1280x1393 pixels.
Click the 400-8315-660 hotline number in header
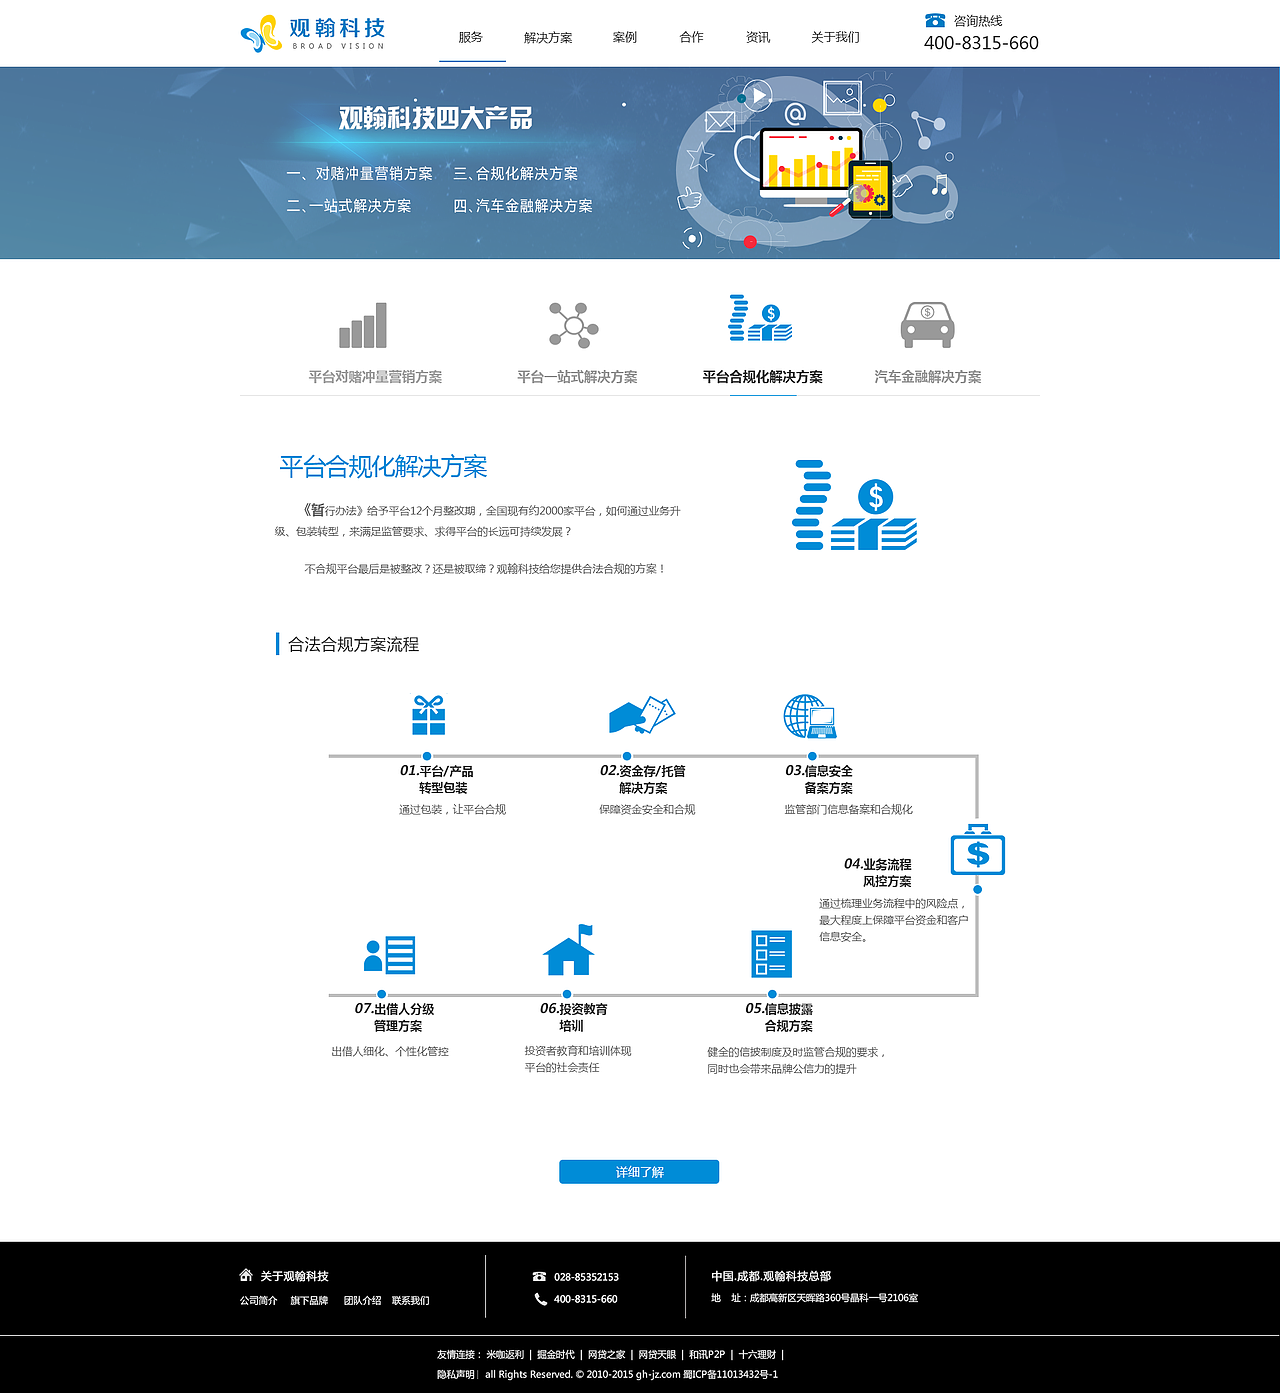981,43
